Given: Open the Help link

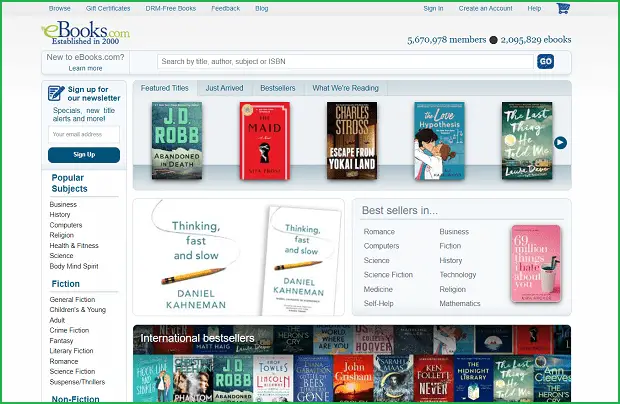Looking at the screenshot, I should click(x=534, y=8).
